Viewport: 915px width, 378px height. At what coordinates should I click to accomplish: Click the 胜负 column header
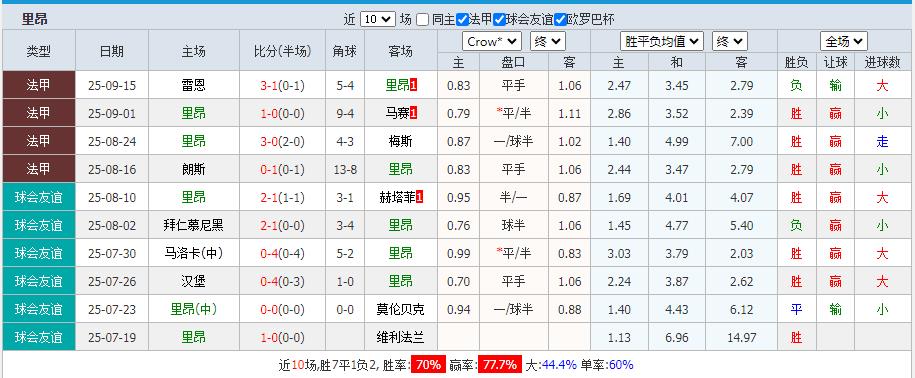coord(797,62)
